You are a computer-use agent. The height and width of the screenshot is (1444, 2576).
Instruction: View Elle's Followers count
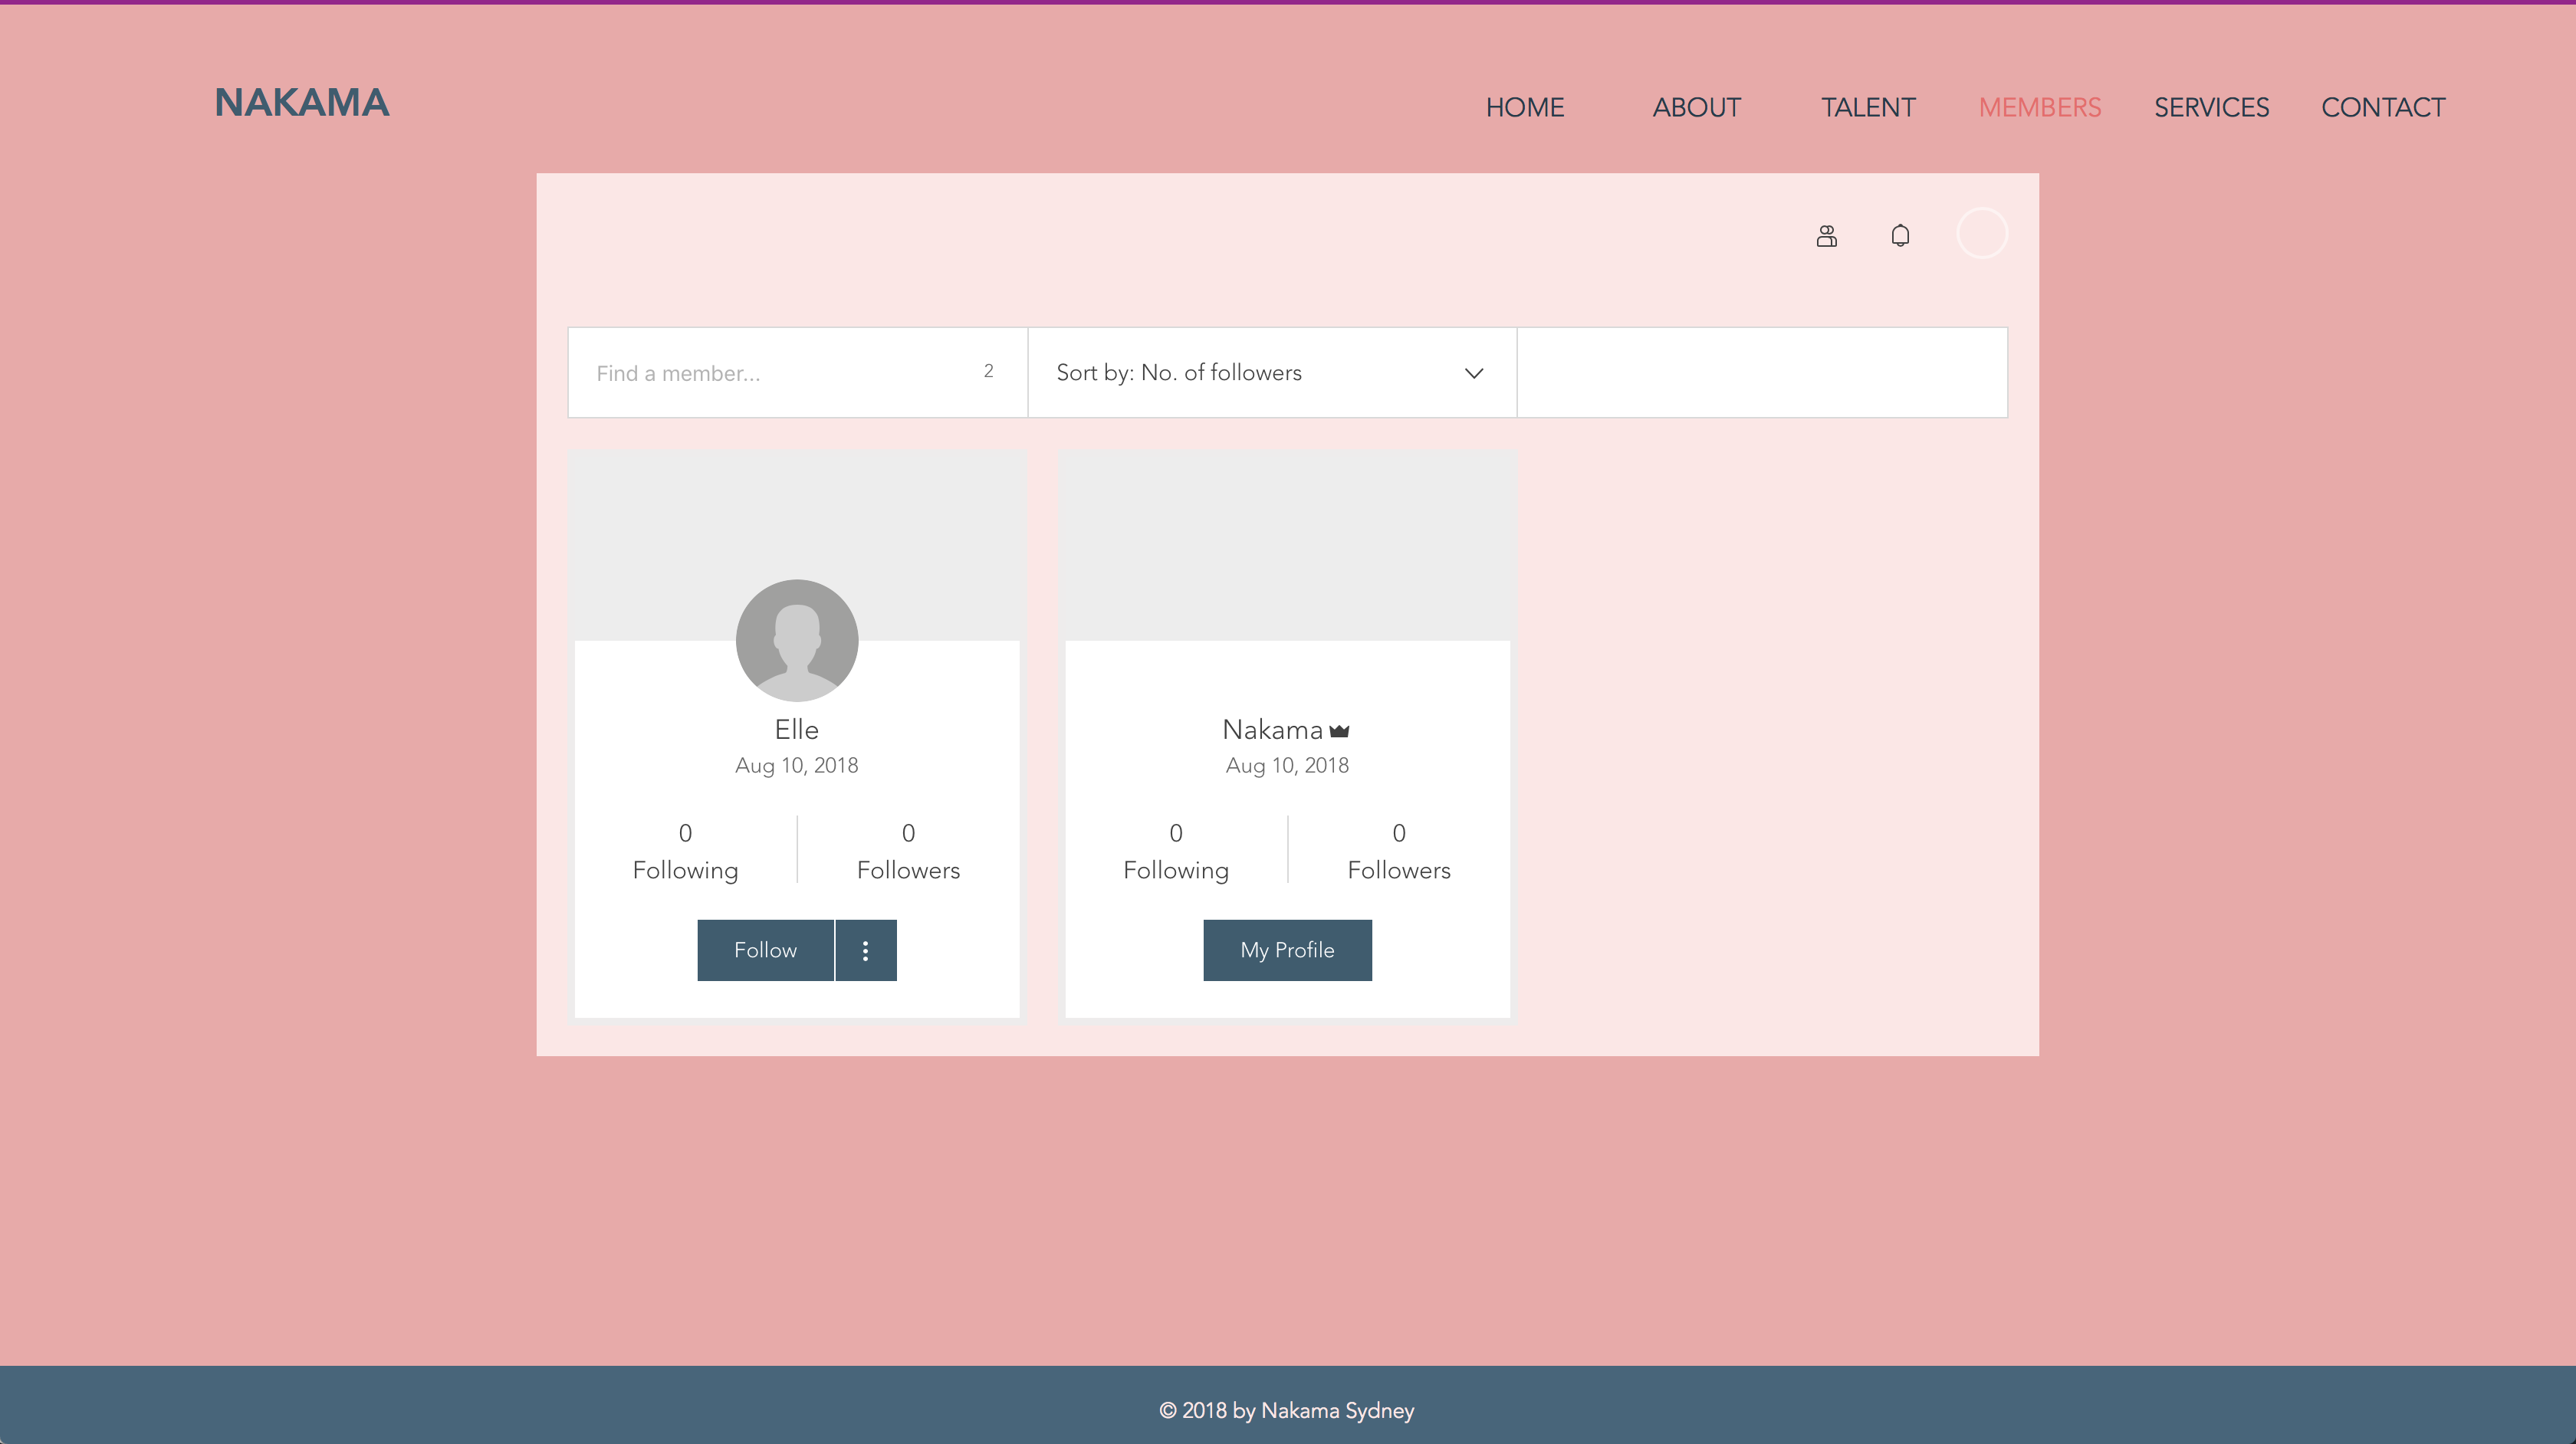coord(908,851)
